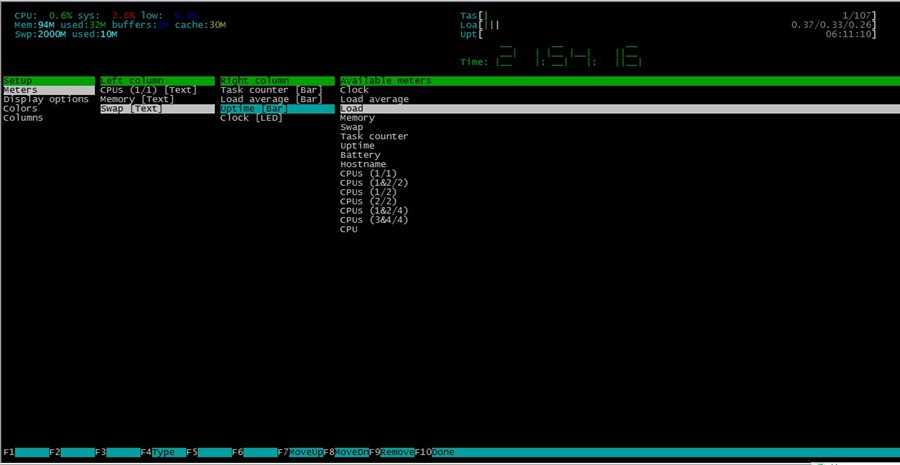Click the CPU text meter line
Screen dimensions: 900x465
(x=107, y=16)
